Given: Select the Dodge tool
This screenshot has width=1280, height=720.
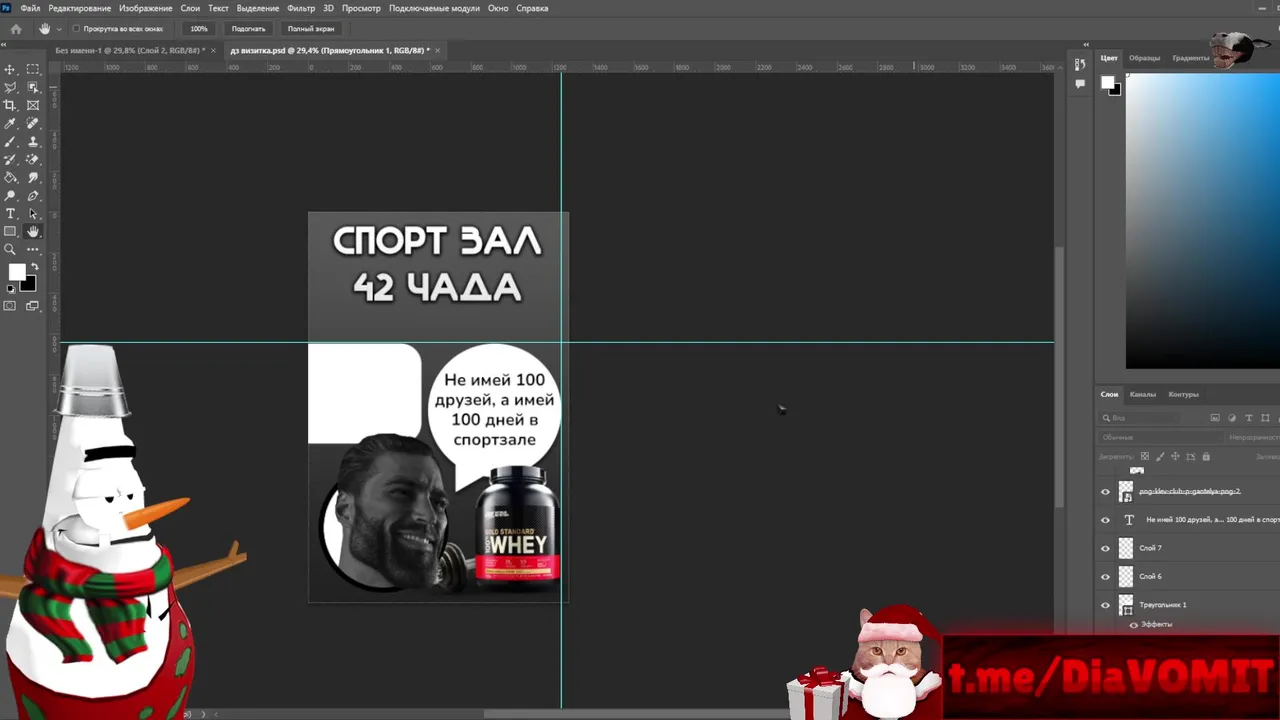Looking at the screenshot, I should (10, 195).
